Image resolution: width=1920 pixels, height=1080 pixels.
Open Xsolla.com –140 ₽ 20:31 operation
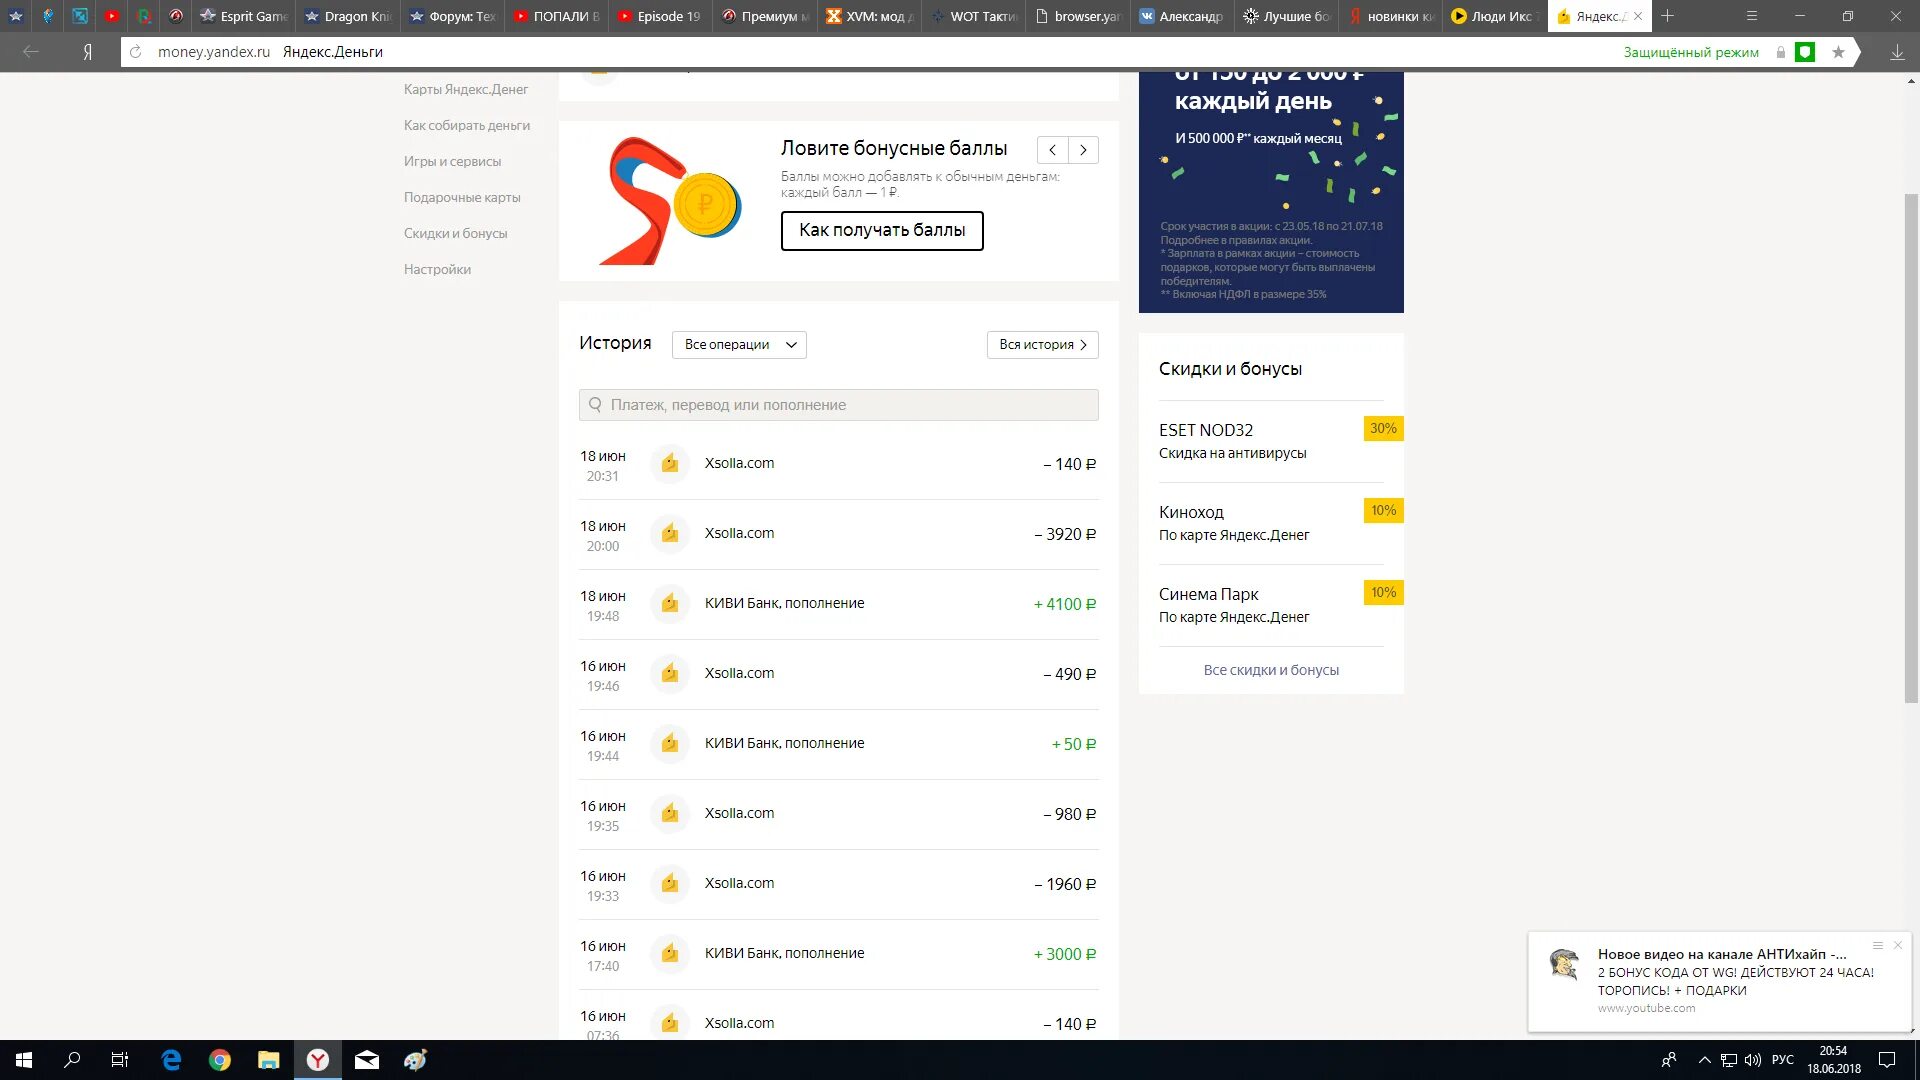point(839,465)
